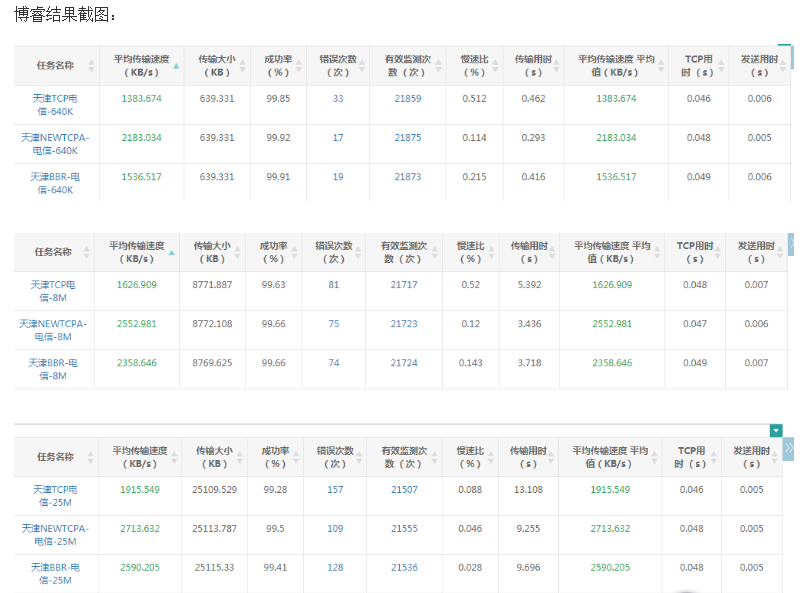The height and width of the screenshot is (593, 805).
Task: Toggle active sort arrow on first table 平均传输速度
Action: pyautogui.click(x=176, y=66)
